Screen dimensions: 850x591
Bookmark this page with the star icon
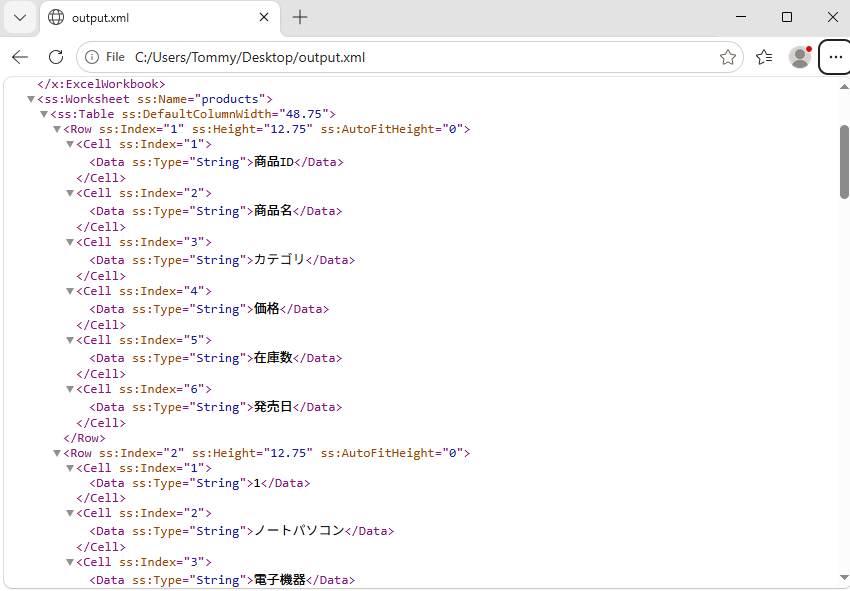click(x=727, y=57)
